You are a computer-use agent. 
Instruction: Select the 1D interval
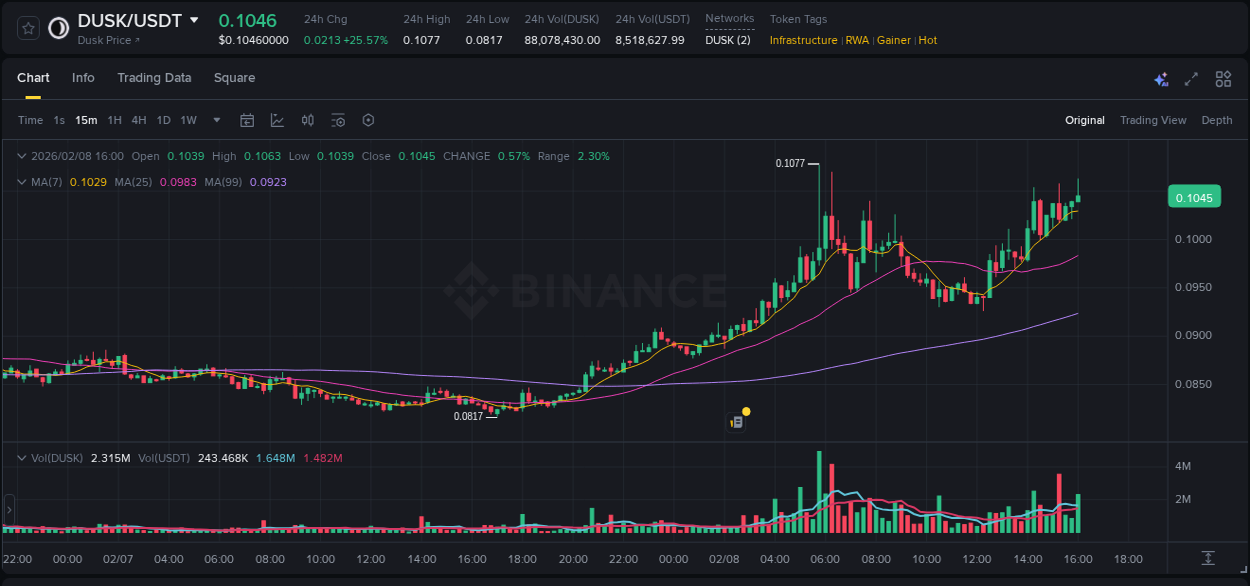point(163,120)
